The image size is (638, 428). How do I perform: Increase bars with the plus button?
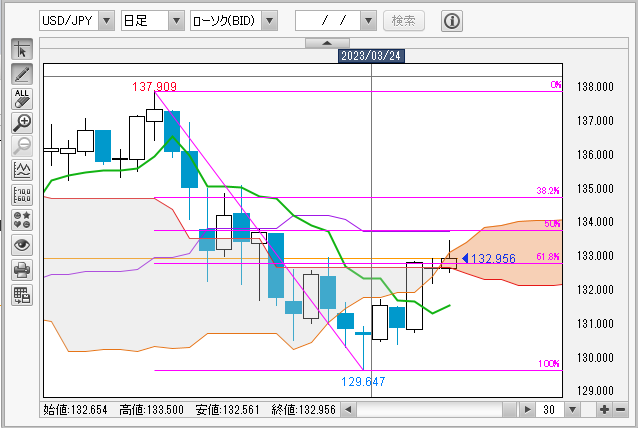coord(604,409)
